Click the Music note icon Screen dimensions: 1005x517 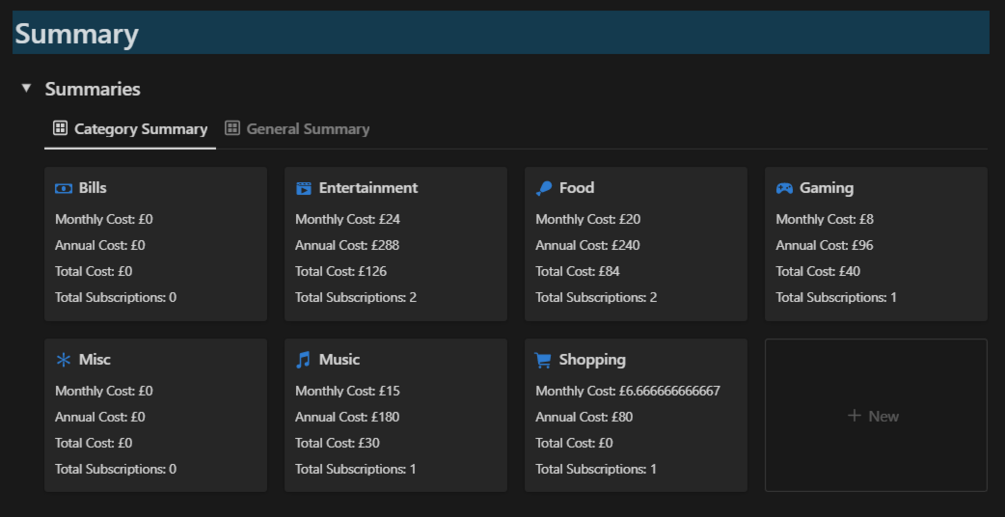click(304, 360)
